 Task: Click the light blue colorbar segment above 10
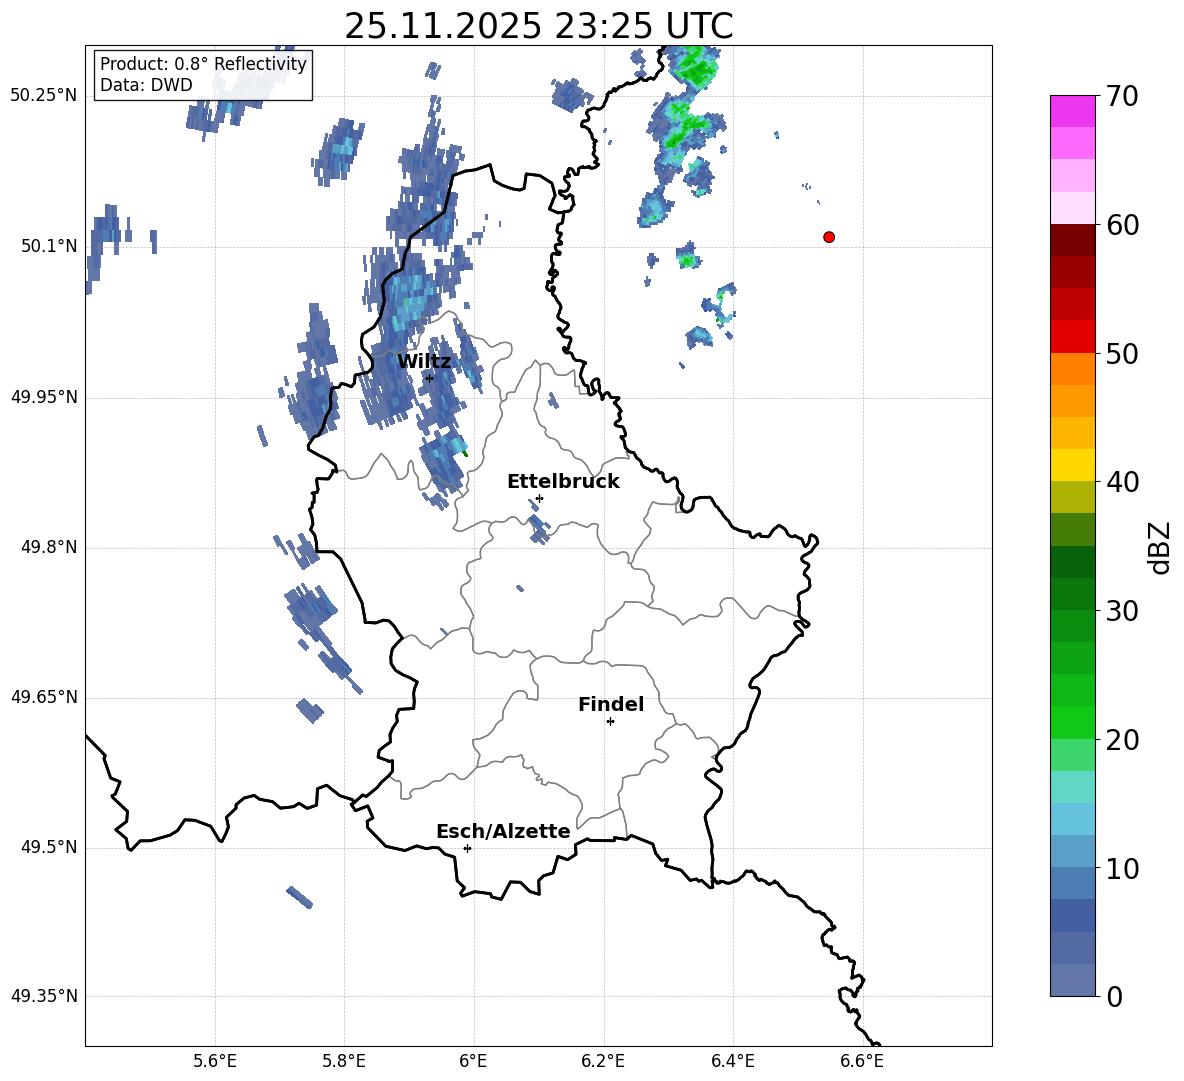click(1073, 819)
